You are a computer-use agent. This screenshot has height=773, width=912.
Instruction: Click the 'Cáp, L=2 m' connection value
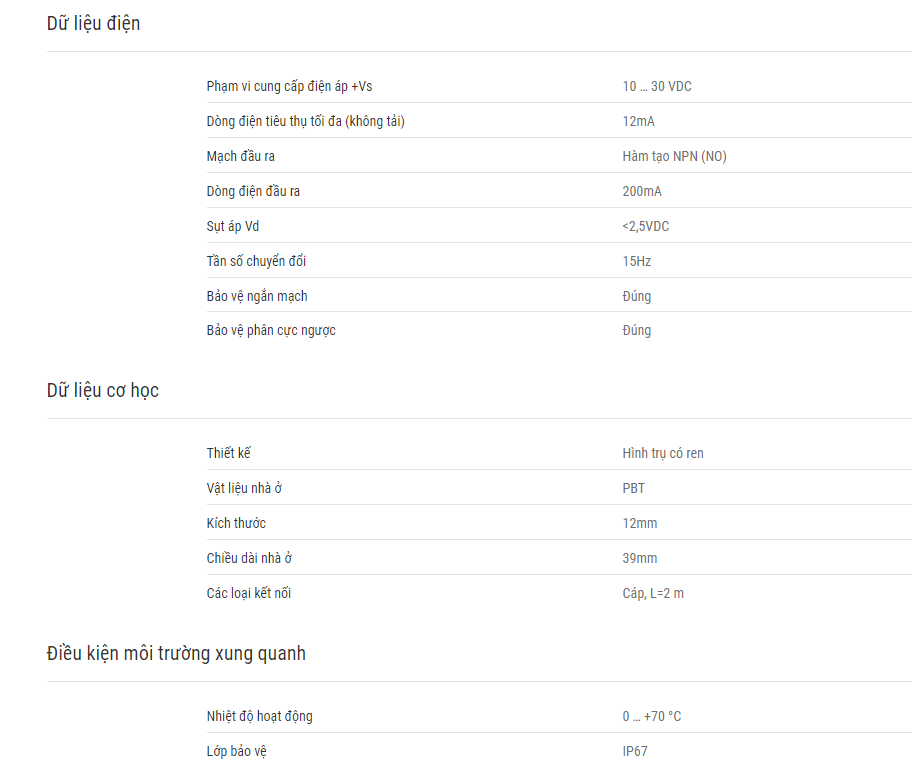pos(653,593)
